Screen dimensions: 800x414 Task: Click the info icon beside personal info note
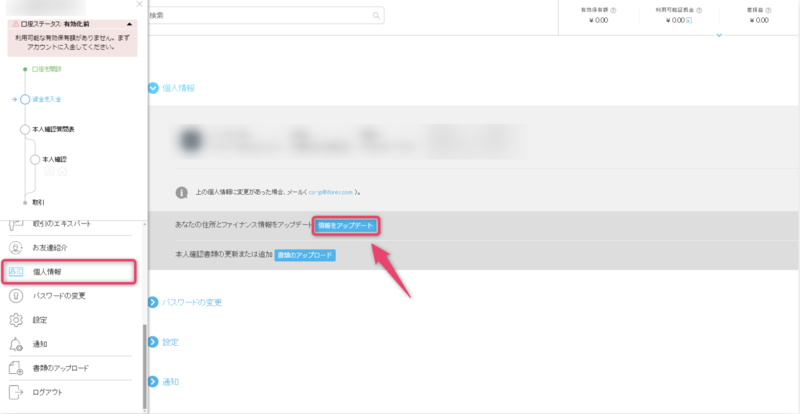point(181,192)
